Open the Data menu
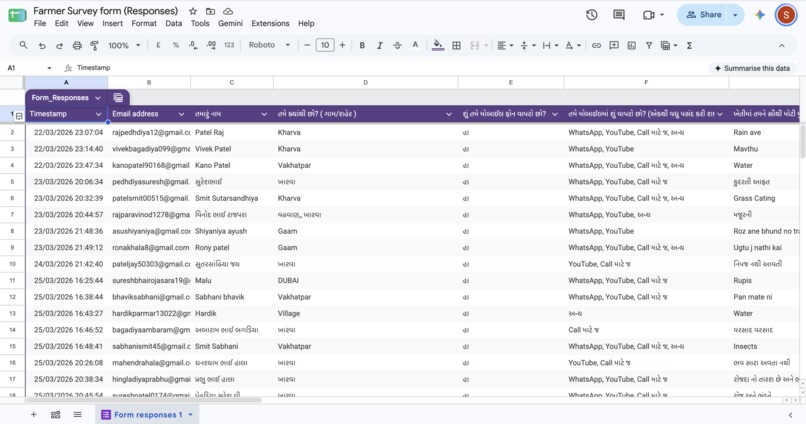806x424 pixels. coord(174,23)
